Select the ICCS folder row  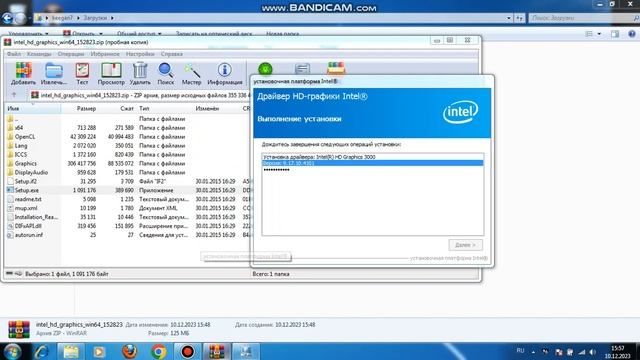127,155
